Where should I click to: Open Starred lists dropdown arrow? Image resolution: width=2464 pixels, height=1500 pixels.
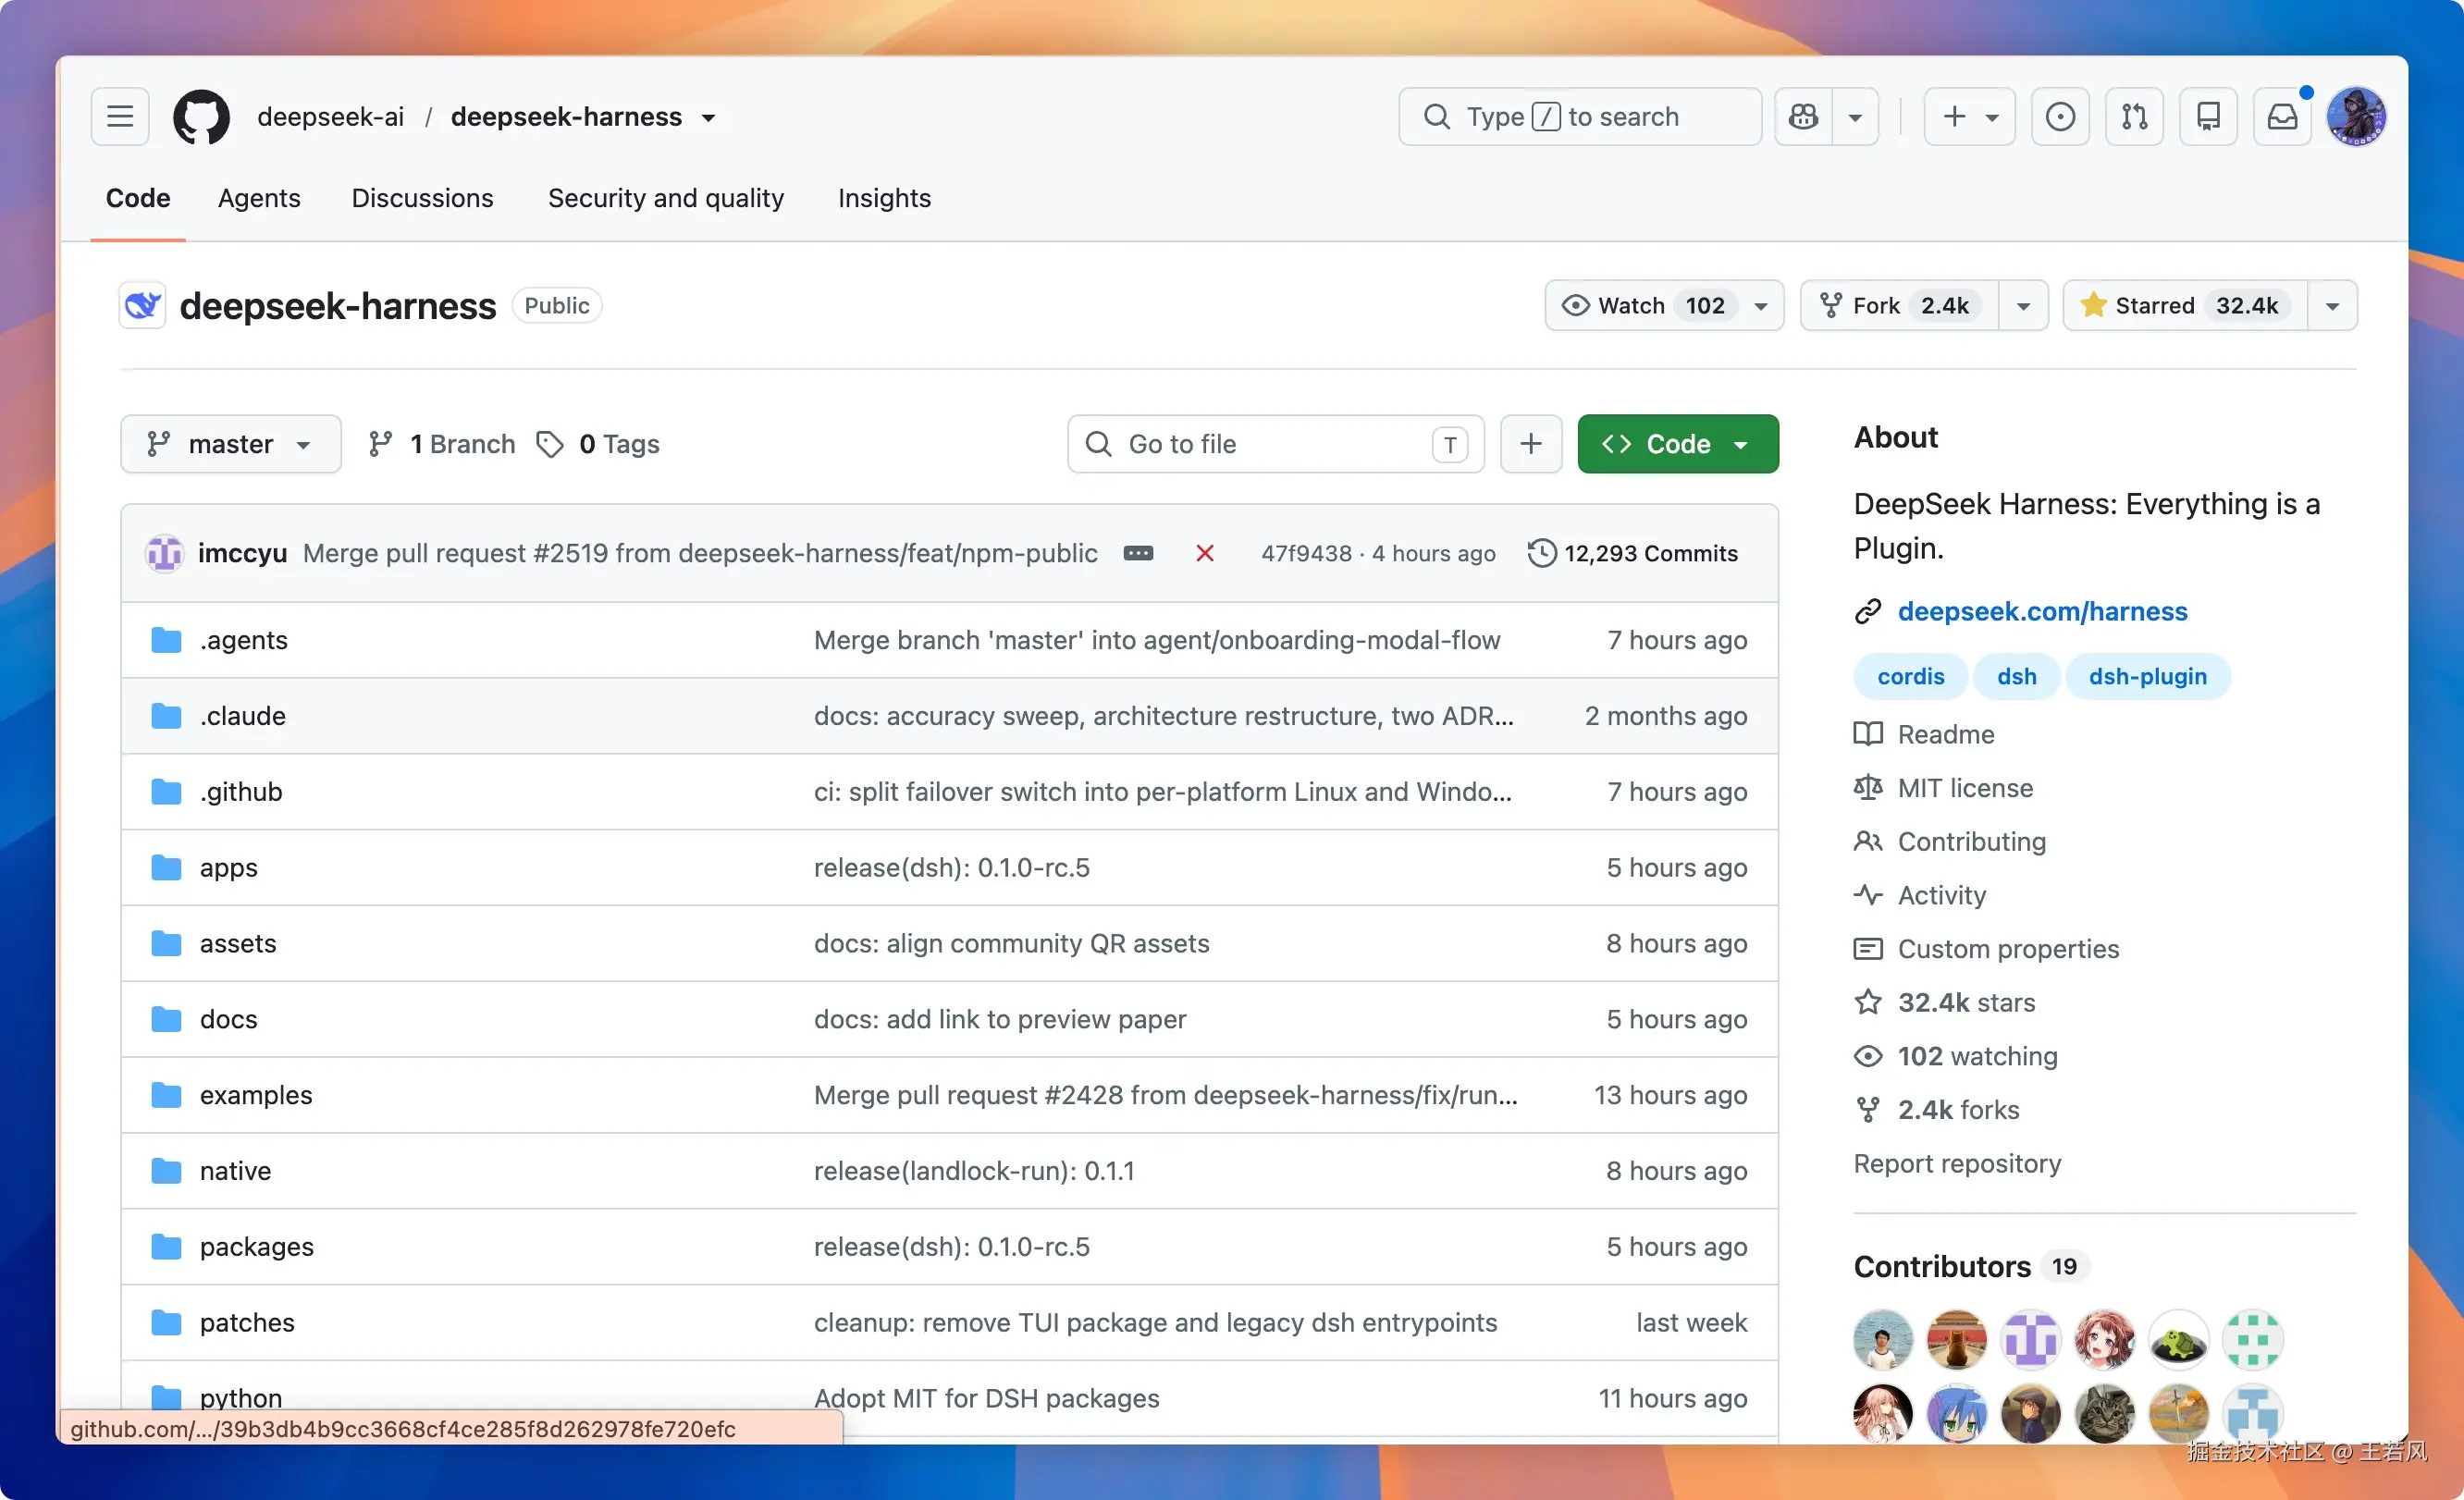click(x=2332, y=305)
